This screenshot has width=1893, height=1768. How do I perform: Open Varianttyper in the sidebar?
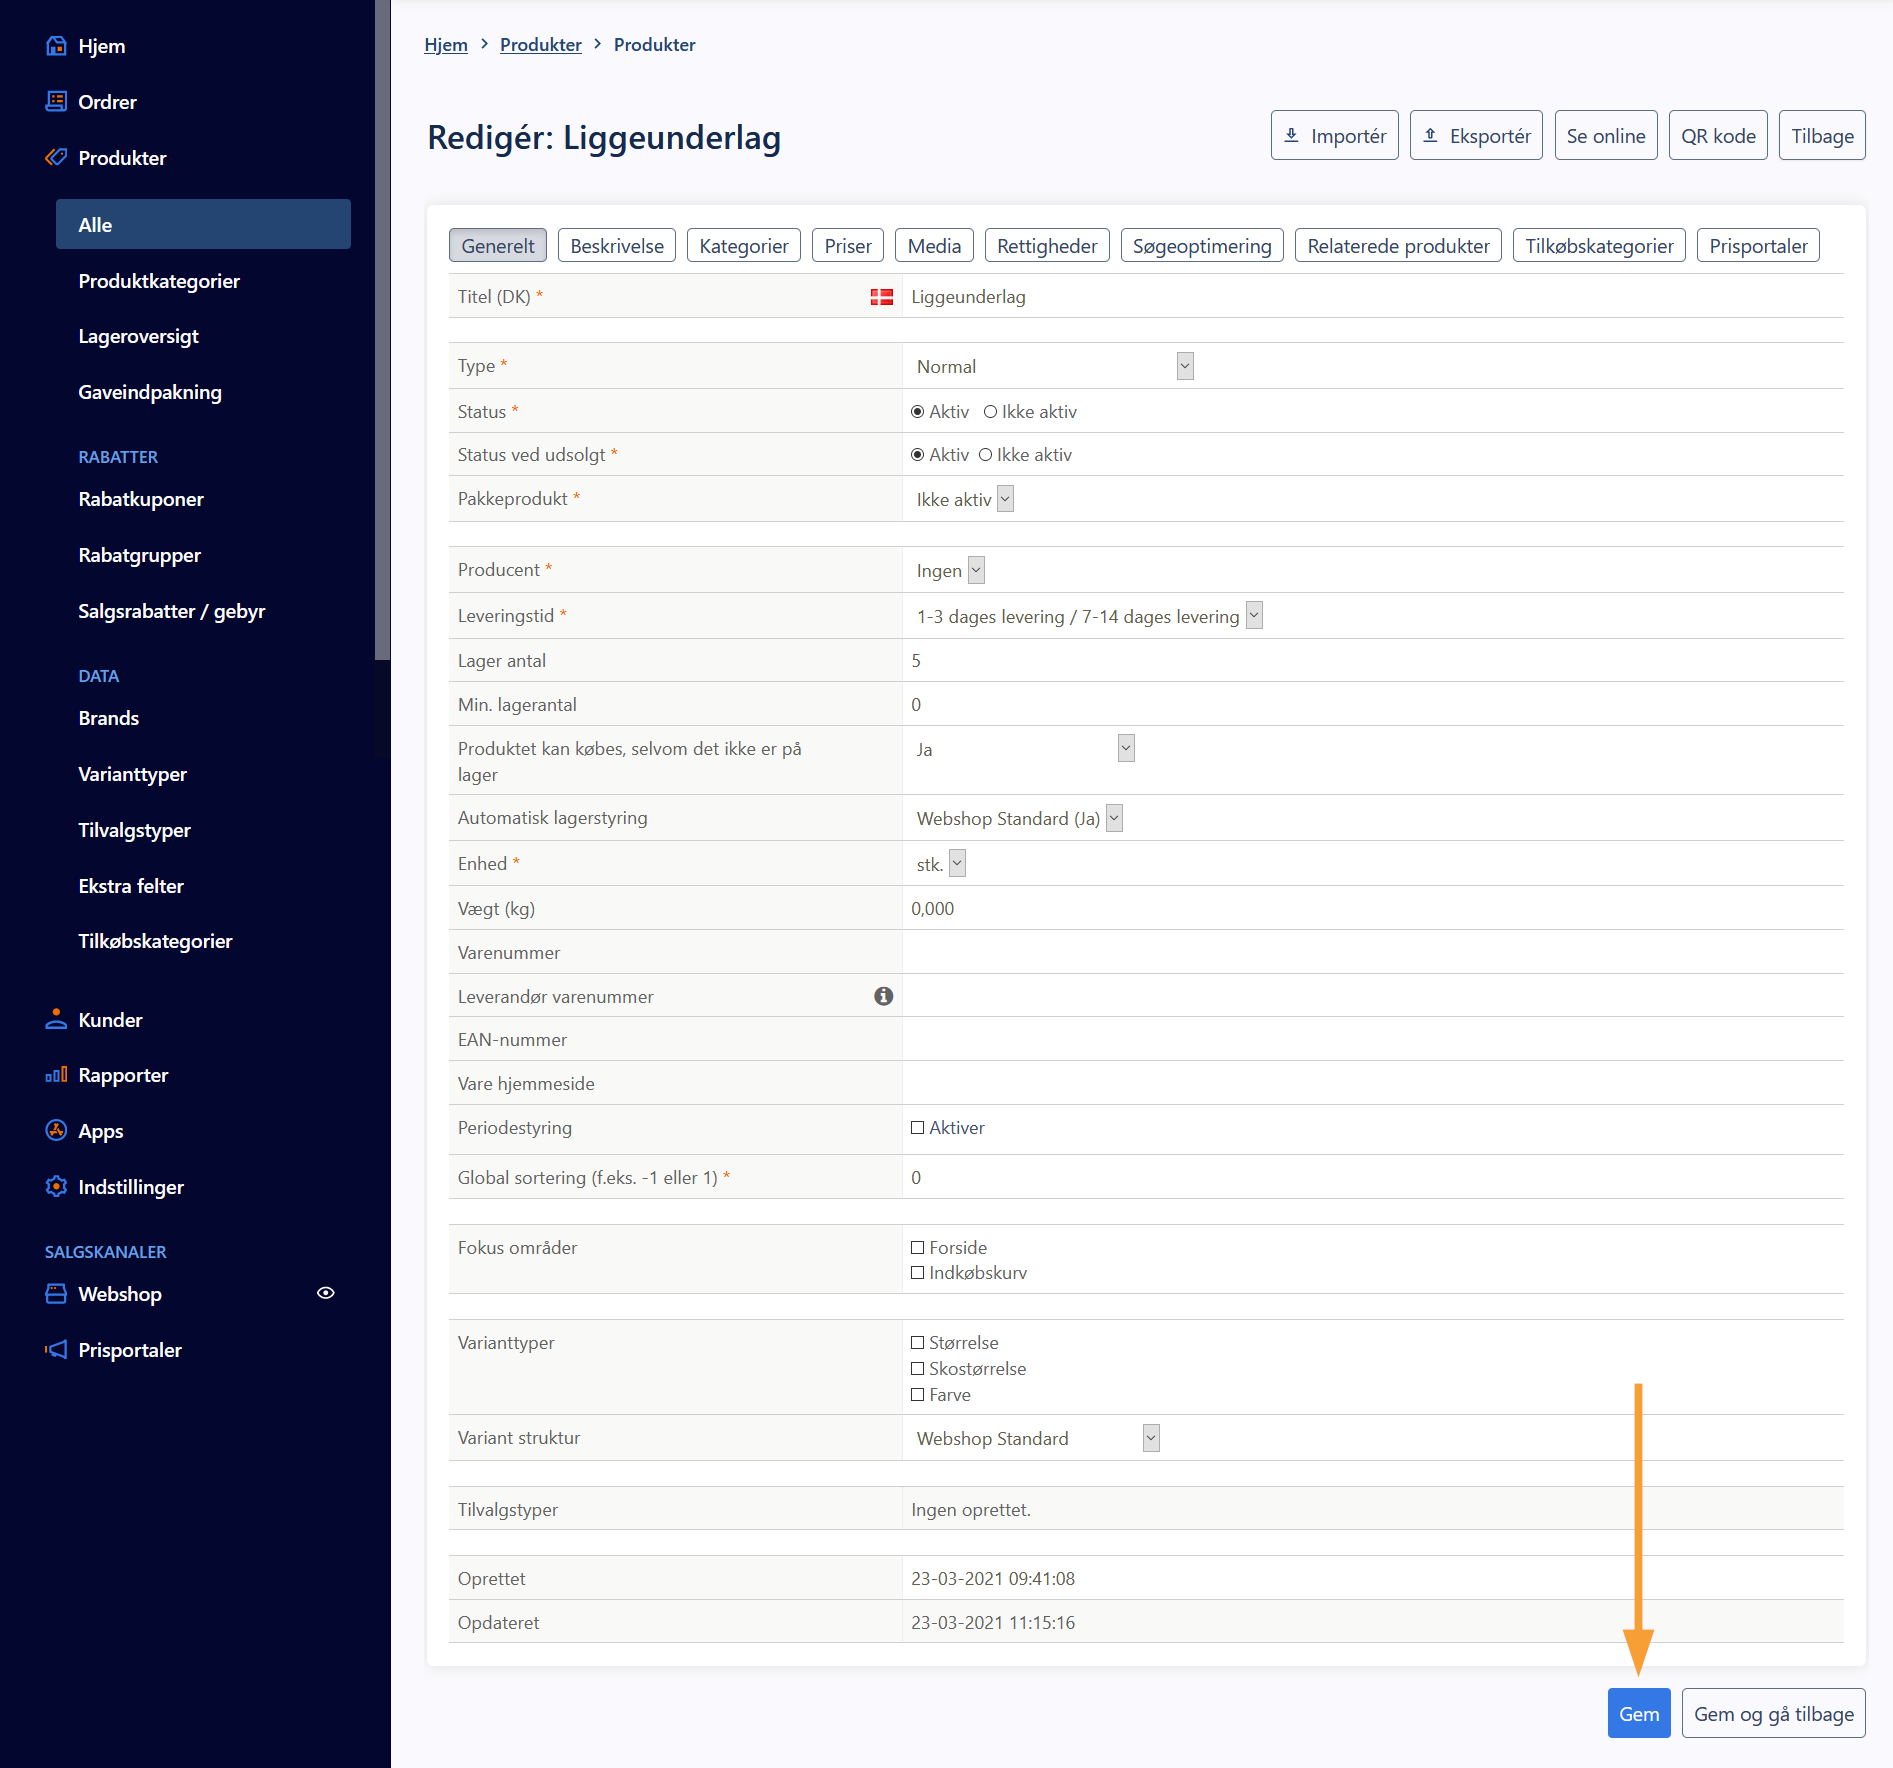pyautogui.click(x=133, y=774)
